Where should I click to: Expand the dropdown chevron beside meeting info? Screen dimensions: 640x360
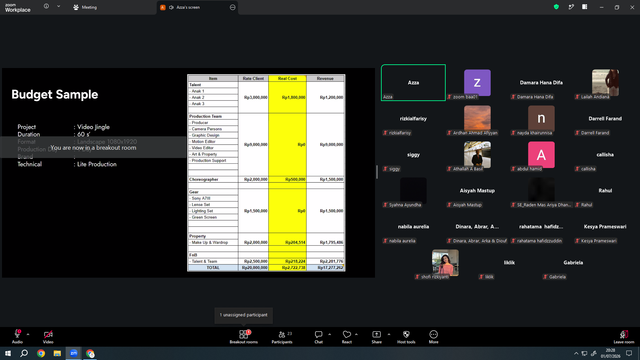coord(58,7)
